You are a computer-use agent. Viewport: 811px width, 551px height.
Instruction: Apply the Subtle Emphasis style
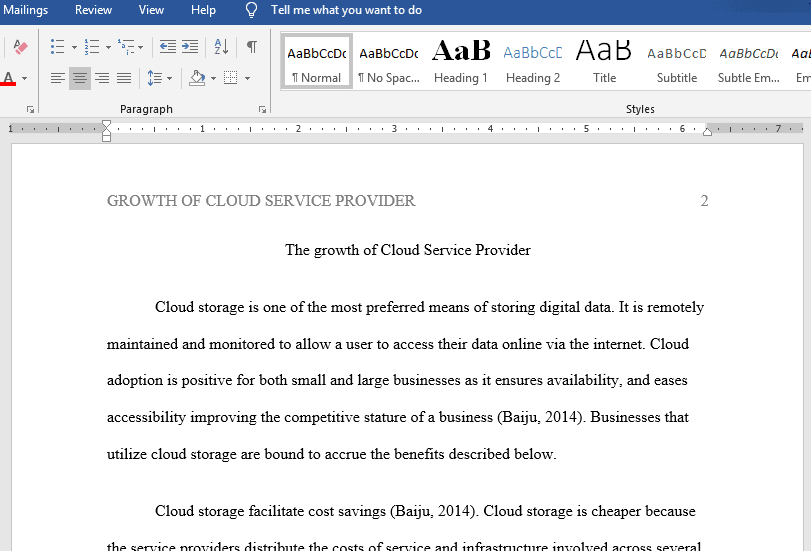[x=748, y=62]
